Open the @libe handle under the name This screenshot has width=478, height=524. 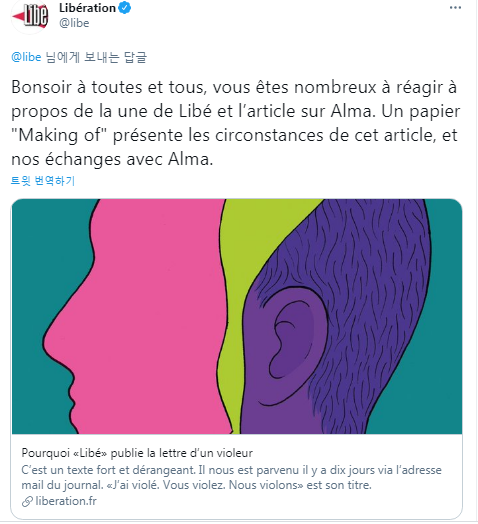74,23
